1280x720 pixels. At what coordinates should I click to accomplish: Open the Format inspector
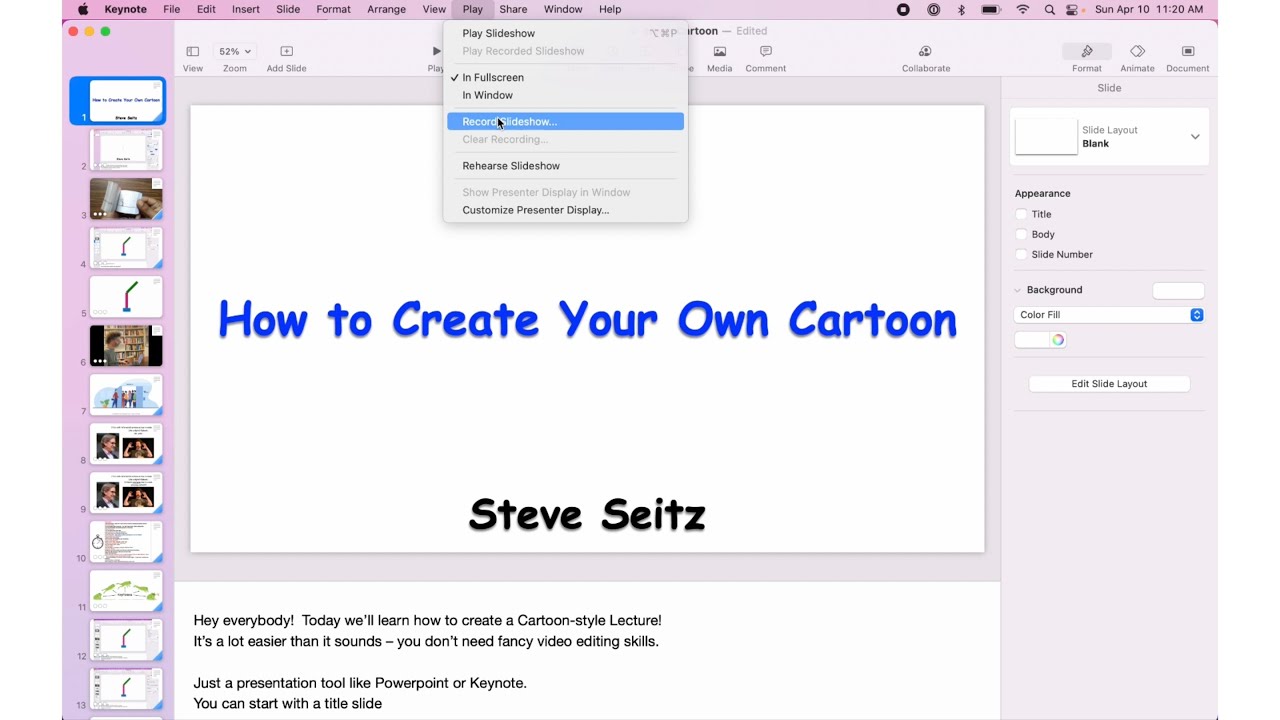pos(1087,51)
